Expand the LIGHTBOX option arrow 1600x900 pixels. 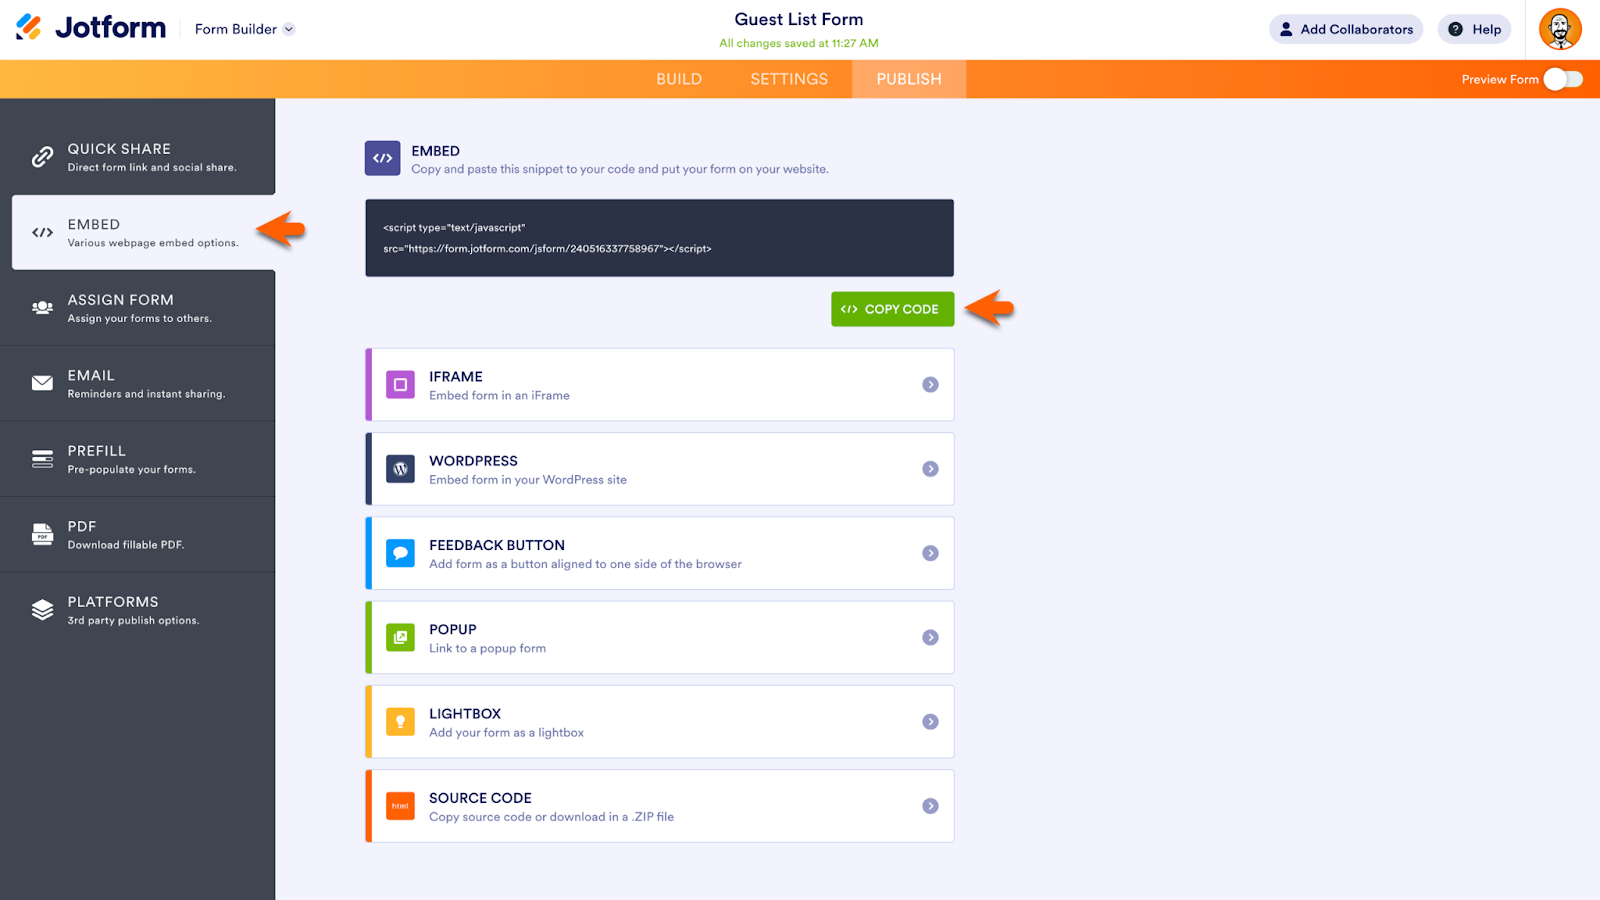coord(930,722)
